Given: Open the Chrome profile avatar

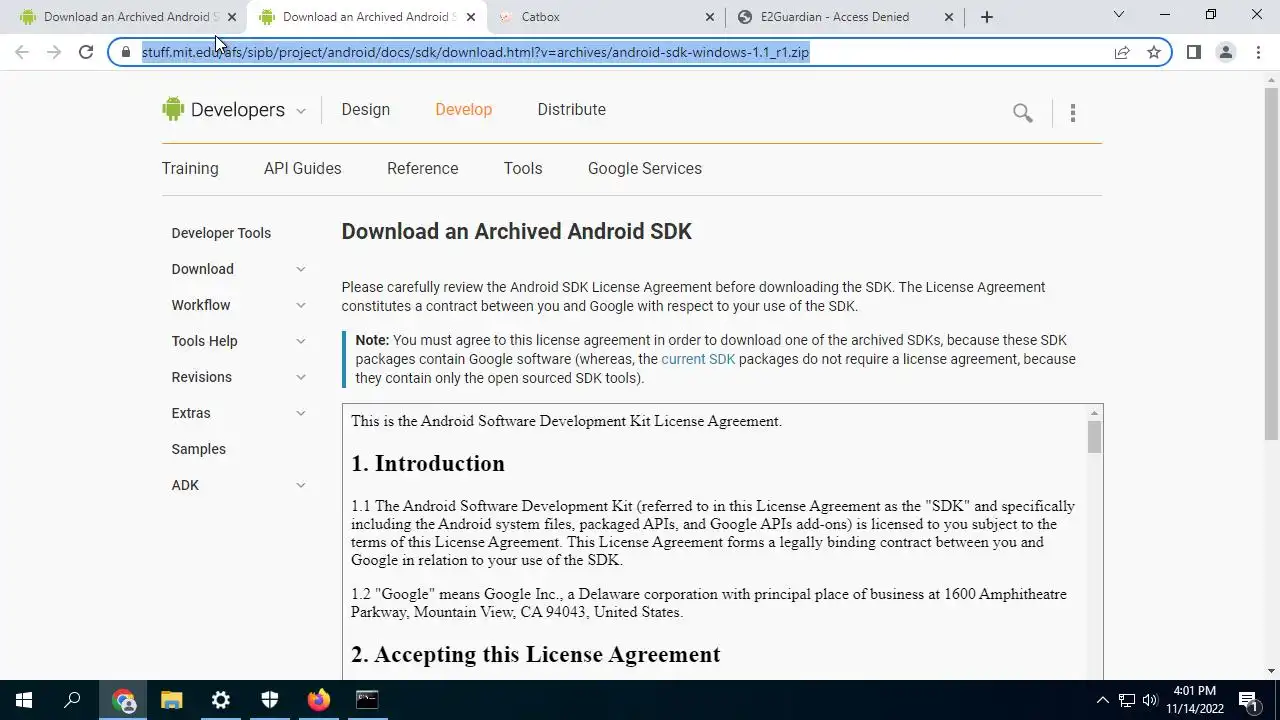Looking at the screenshot, I should pyautogui.click(x=1226, y=52).
